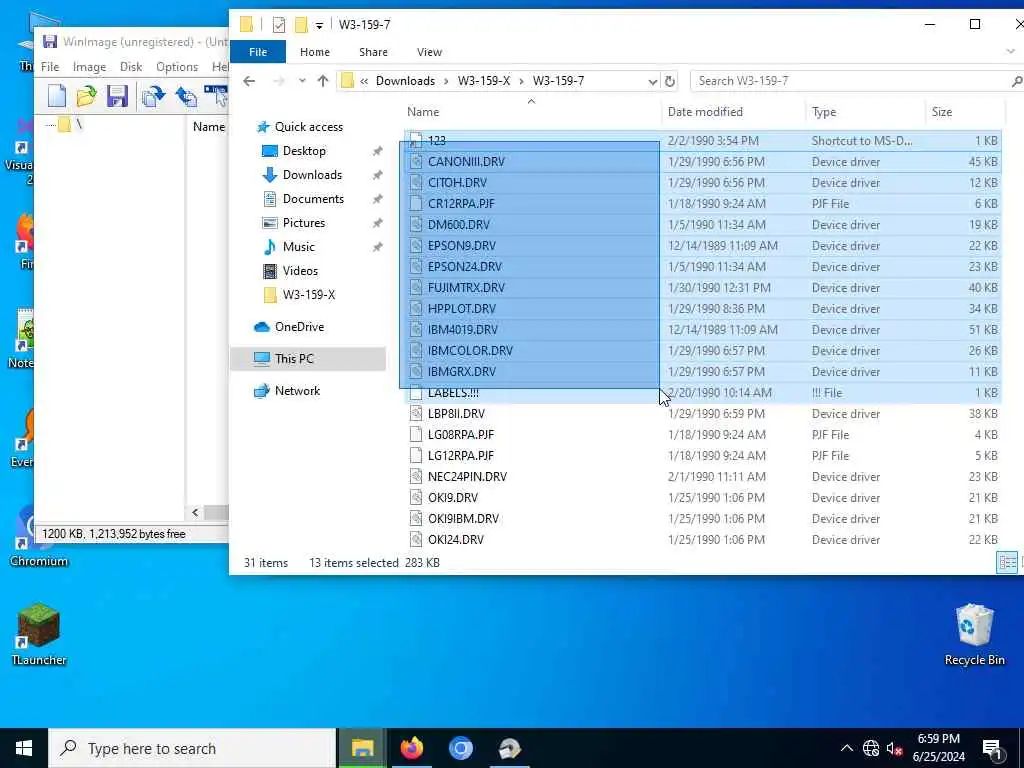Show hidden system tray icons chevron
Viewport: 1024px width, 768px height.
846,748
